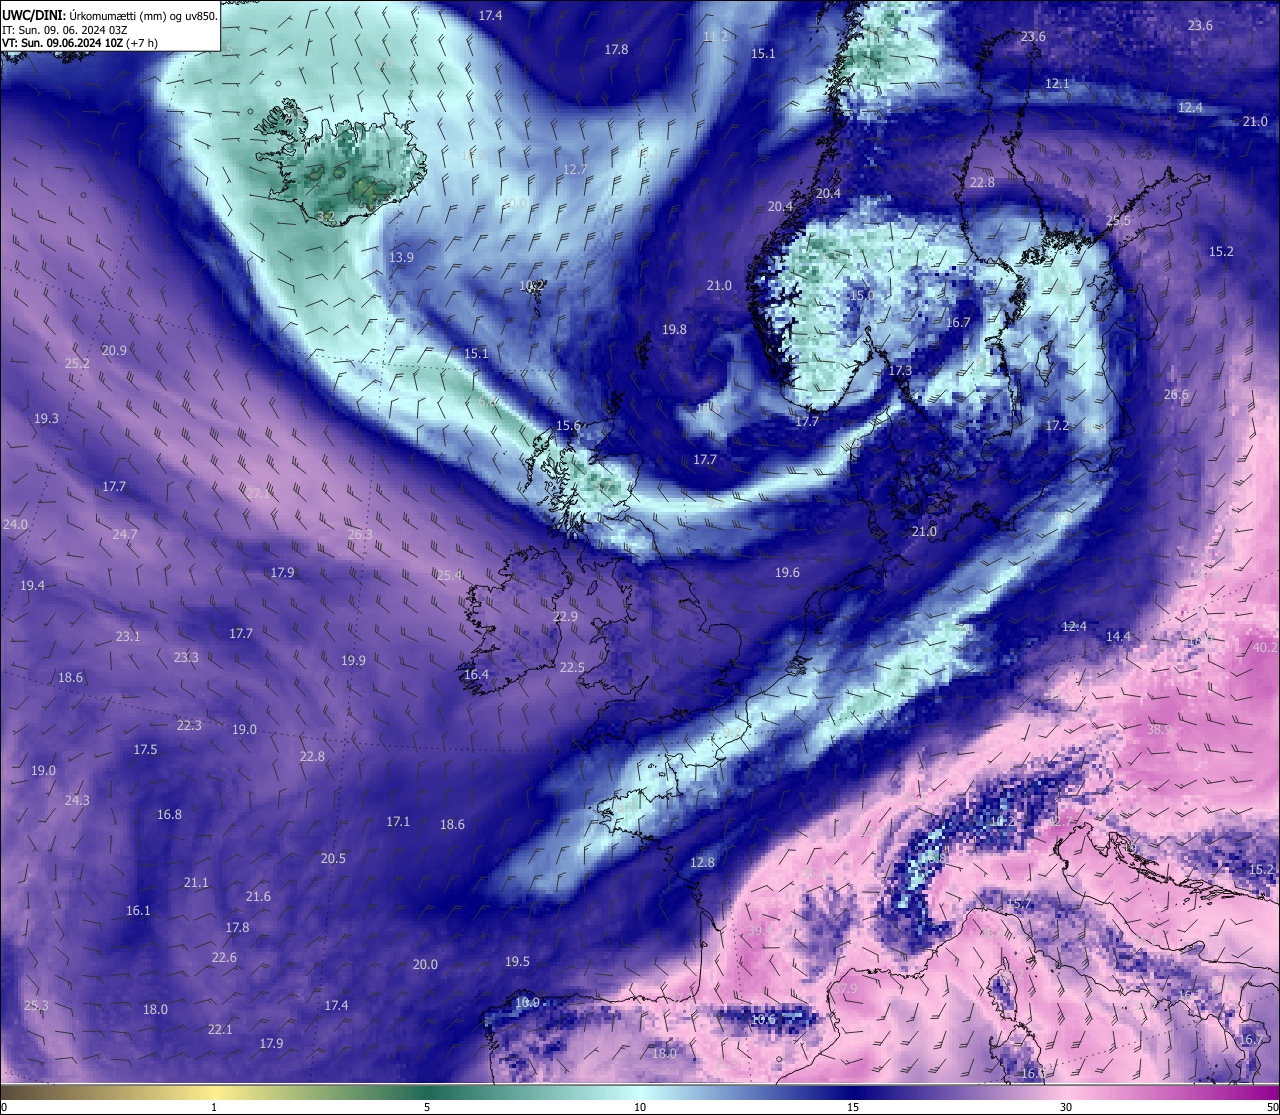Click the 16.4 value southwest of Ireland

pos(476,675)
